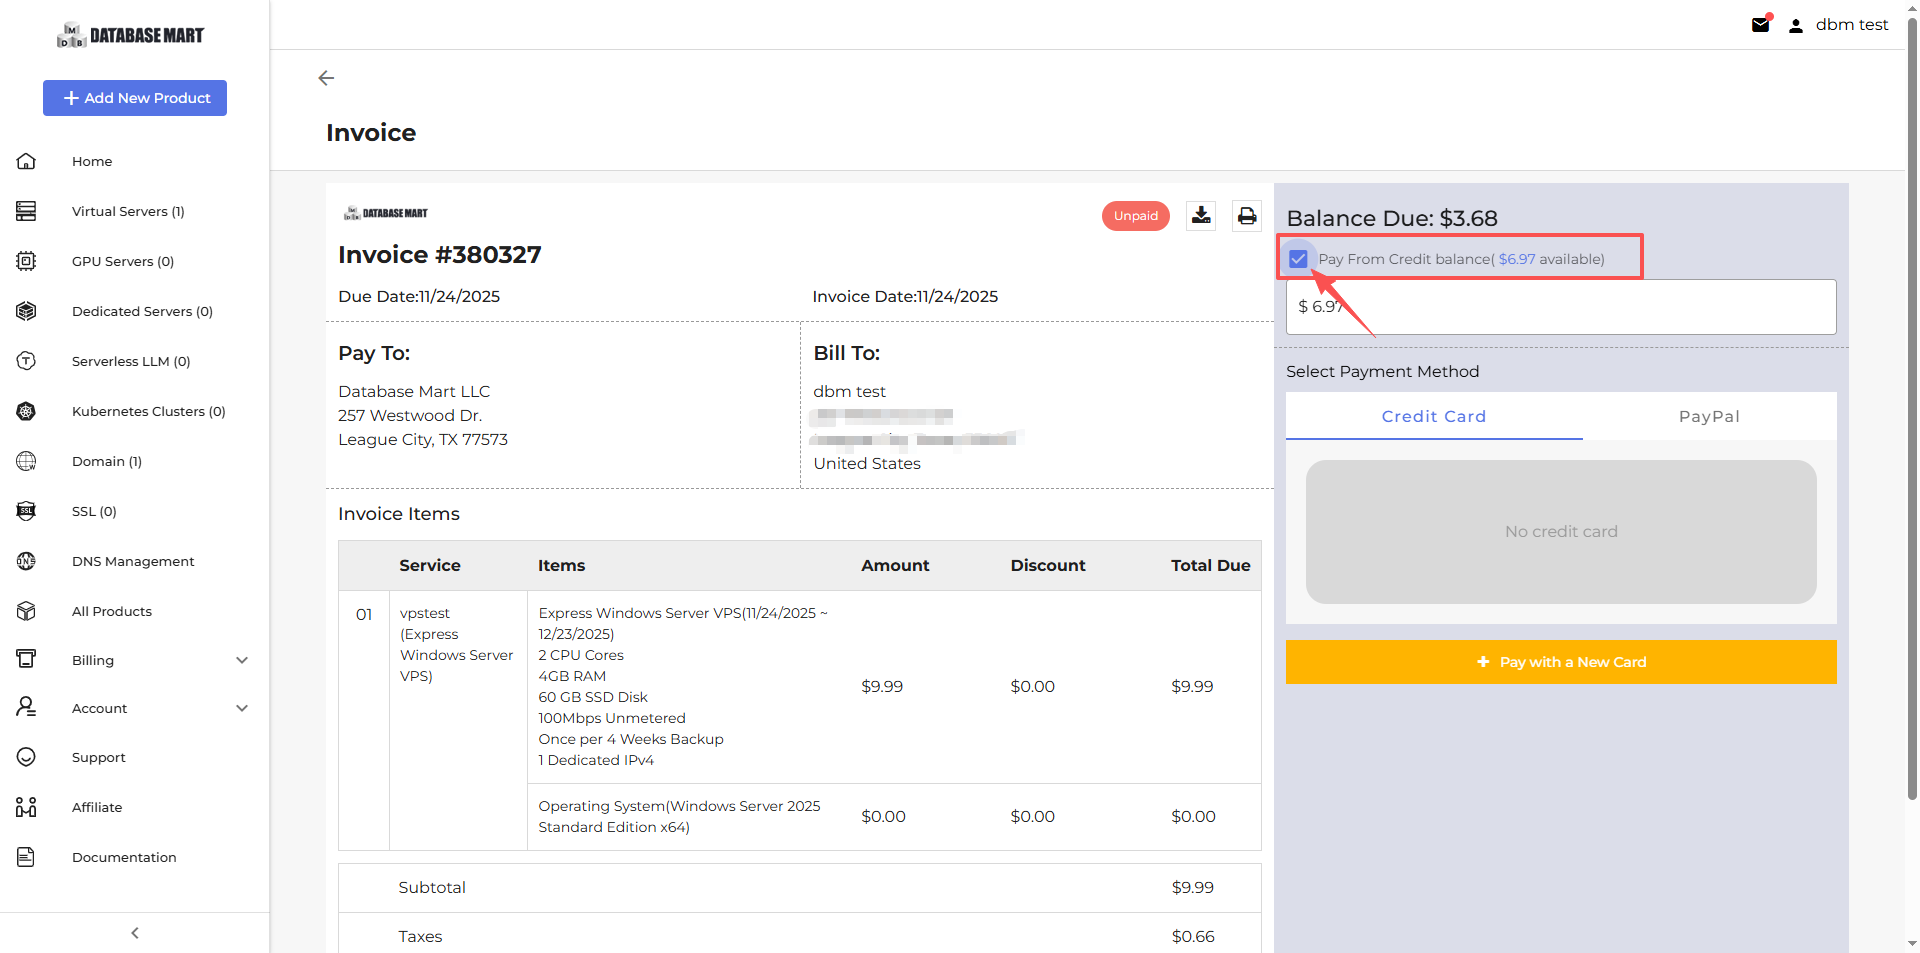Screen dimensions: 1920x953
Task: Click the Balance Due: $3.68 text
Action: click(x=1392, y=218)
